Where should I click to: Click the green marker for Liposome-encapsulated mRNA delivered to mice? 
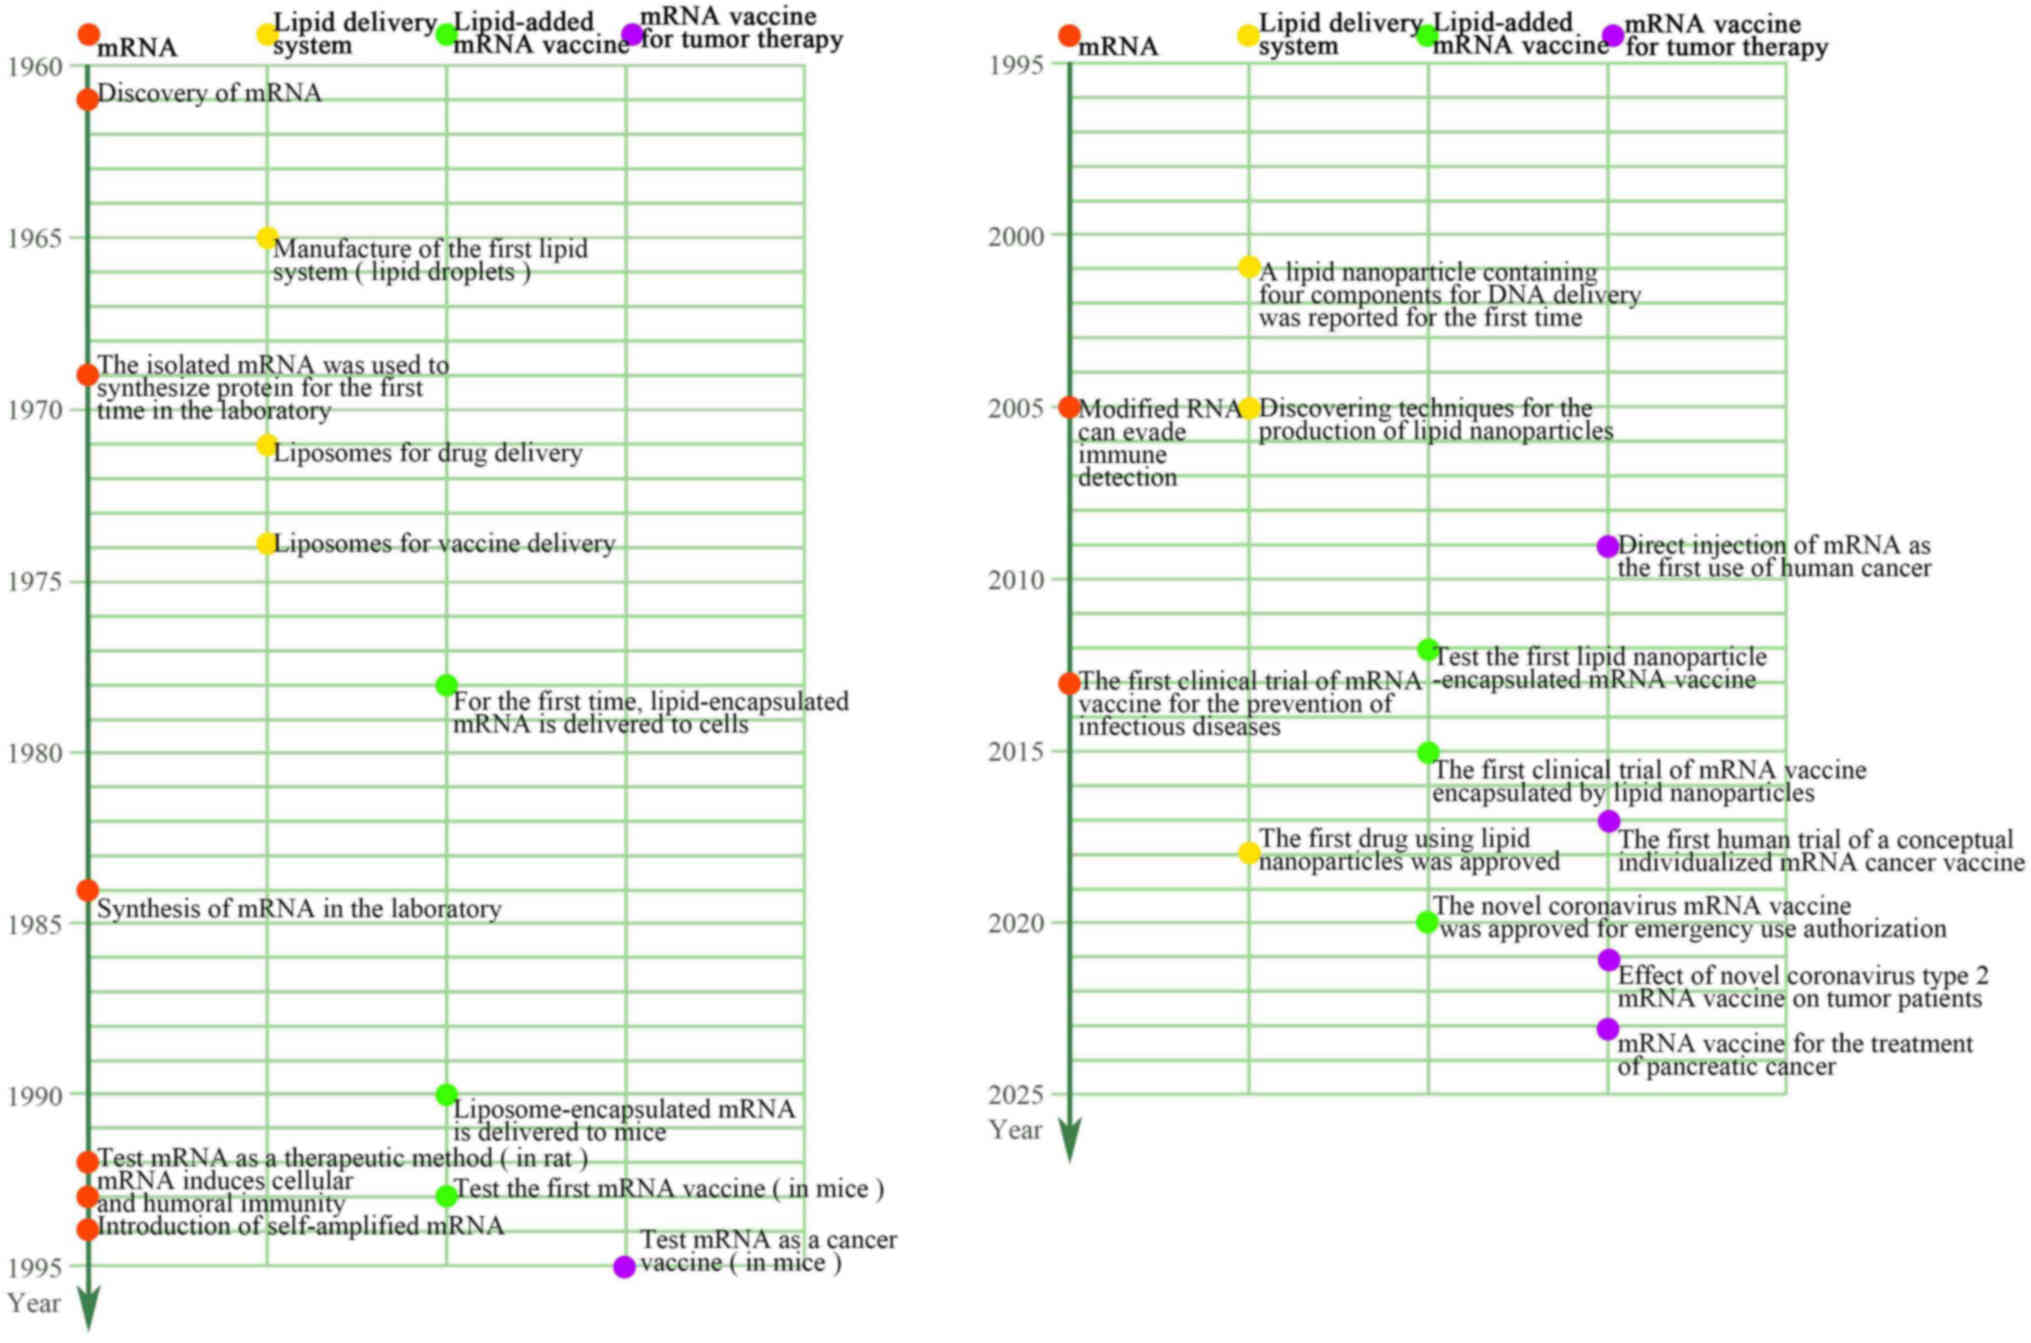(446, 1095)
